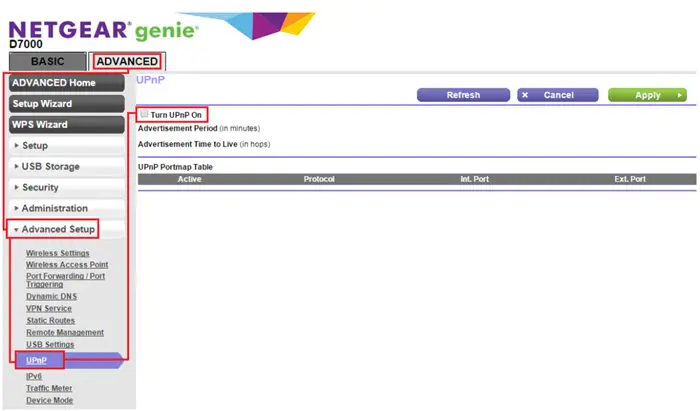700x411 pixels.
Task: Click the UPnP page title
Action: click(x=150, y=80)
